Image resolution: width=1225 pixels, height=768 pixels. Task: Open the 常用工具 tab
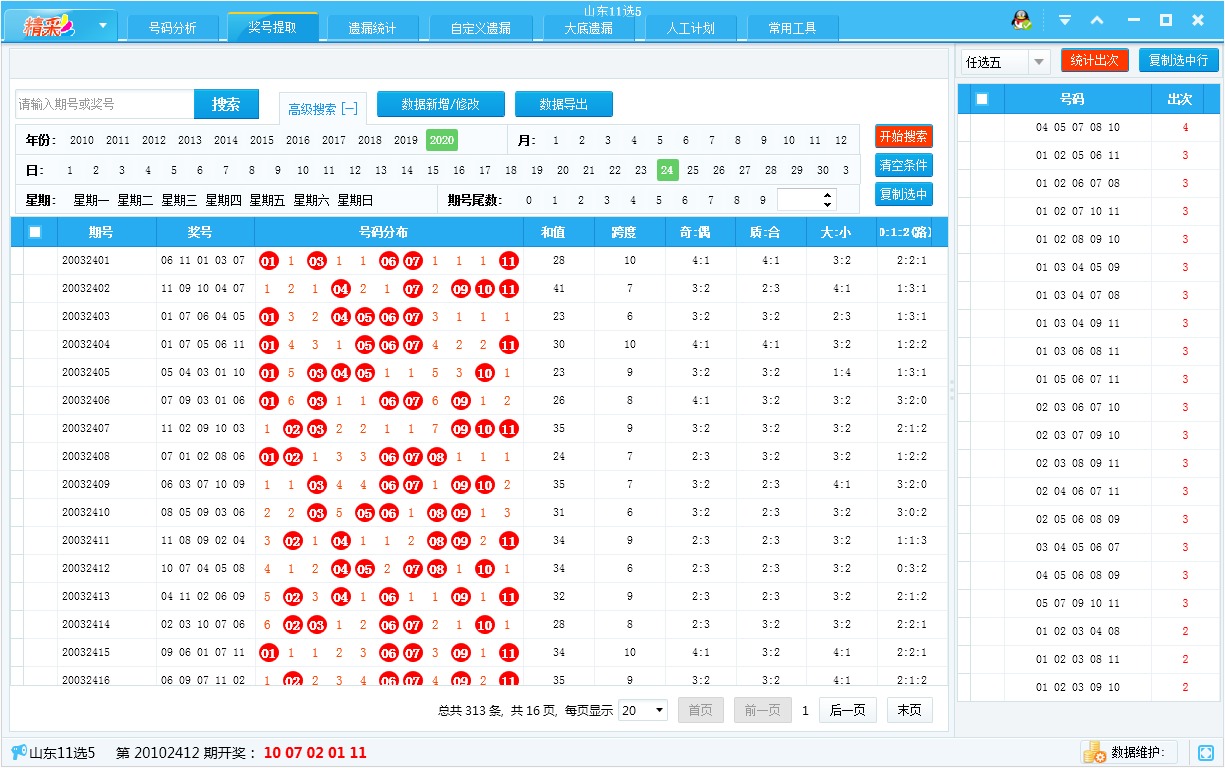(x=792, y=27)
